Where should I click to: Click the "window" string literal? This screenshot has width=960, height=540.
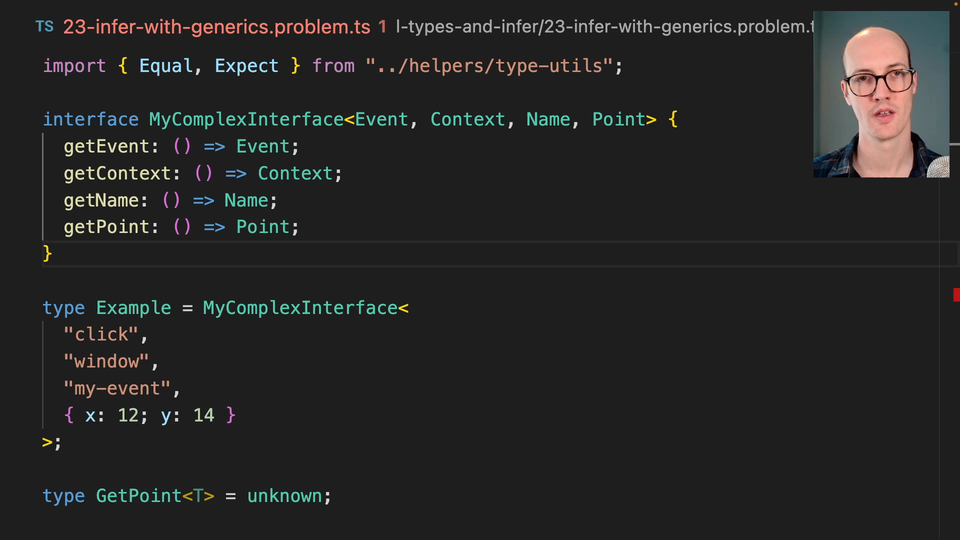[x=106, y=361]
